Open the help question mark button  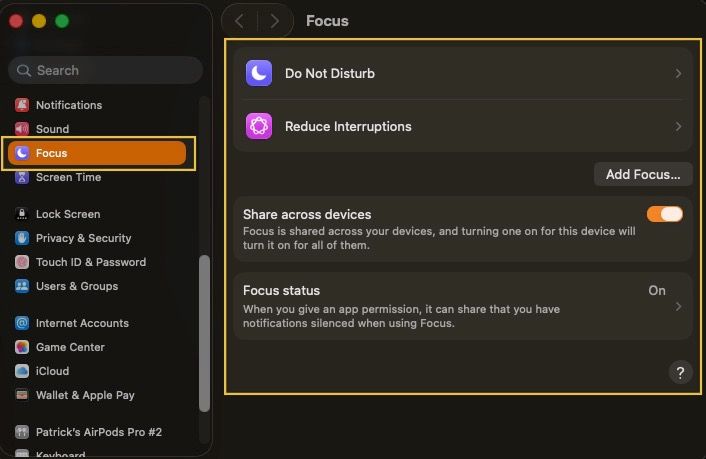coord(680,373)
